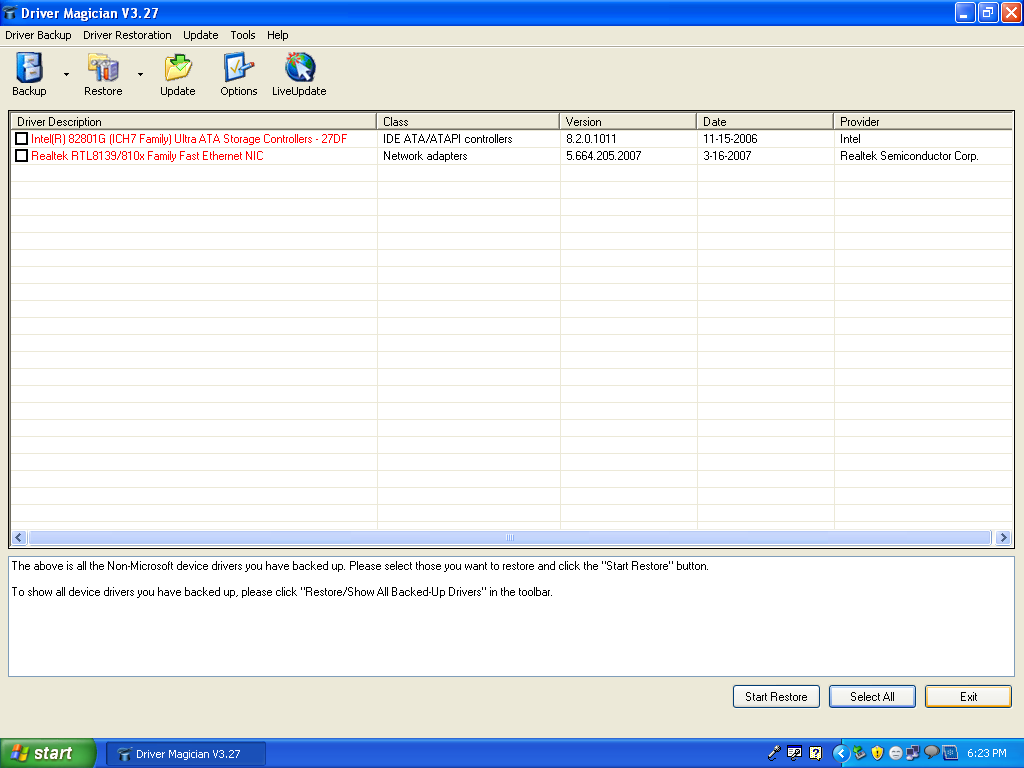The image size is (1024, 768).
Task: Click the network computers tray icon
Action: pos(913,753)
